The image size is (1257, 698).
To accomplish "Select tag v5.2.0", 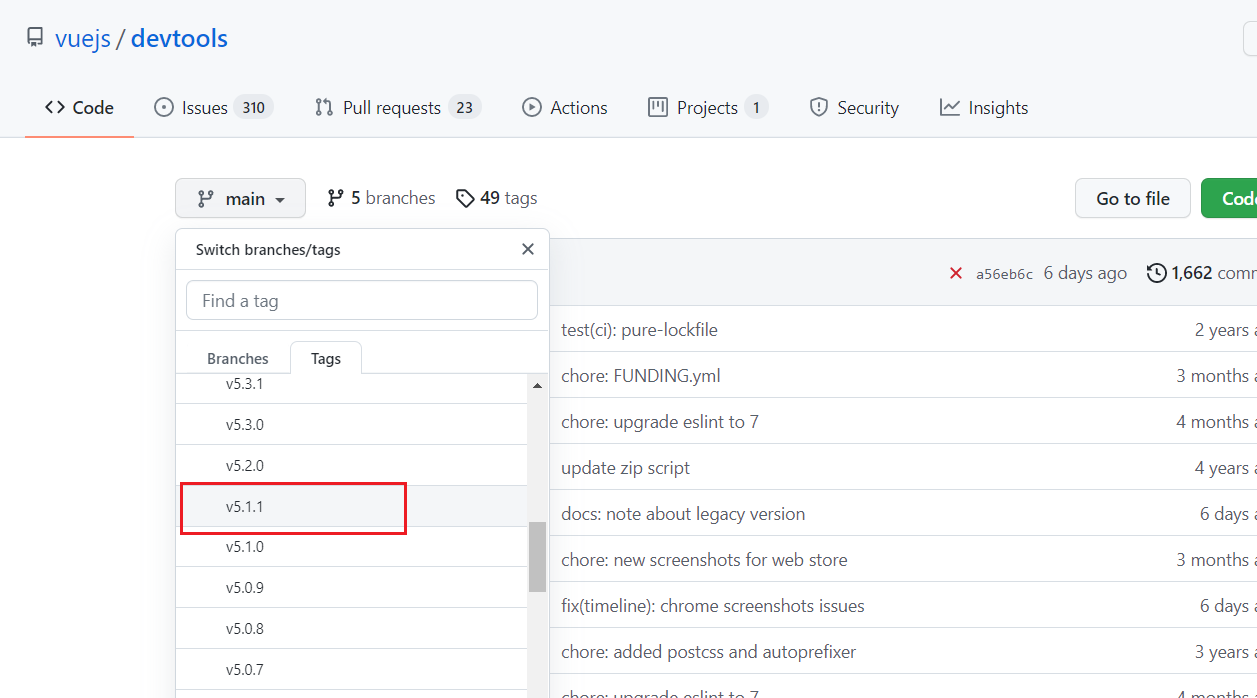I will coord(351,466).
